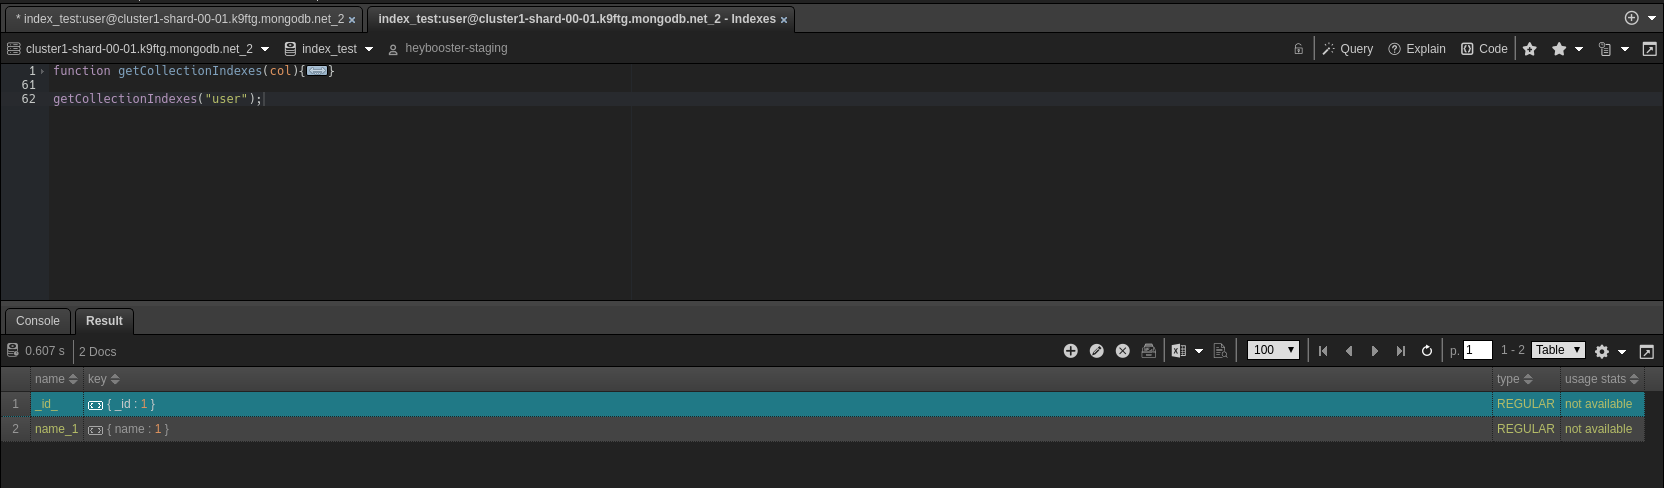Switch to the first unsaved index_test tab

point(180,19)
